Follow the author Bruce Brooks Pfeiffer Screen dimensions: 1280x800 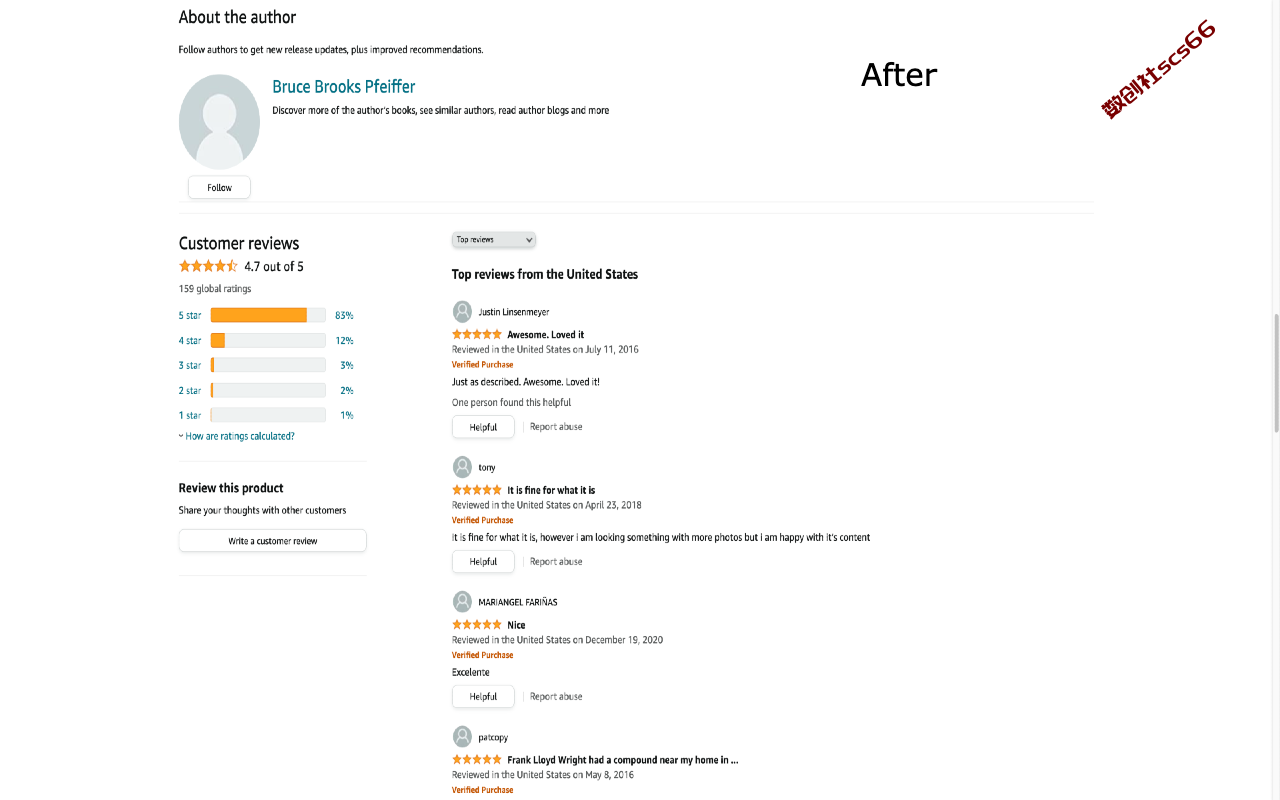tap(219, 187)
